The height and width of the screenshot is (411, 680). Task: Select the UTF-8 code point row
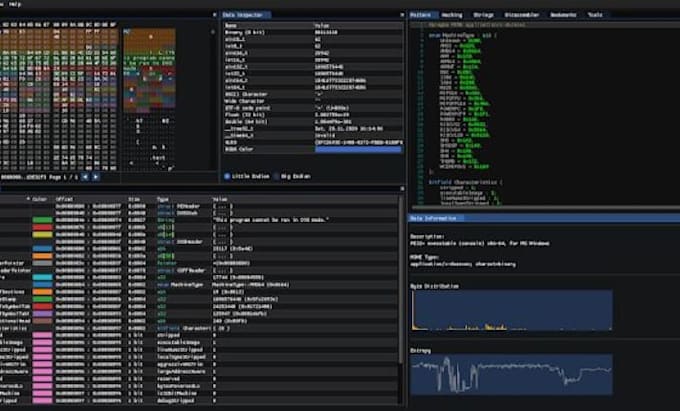click(313, 108)
